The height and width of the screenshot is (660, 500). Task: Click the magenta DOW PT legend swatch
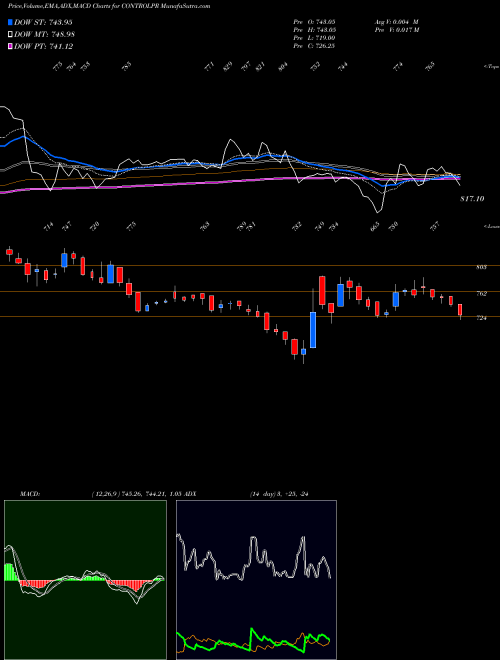(10, 46)
